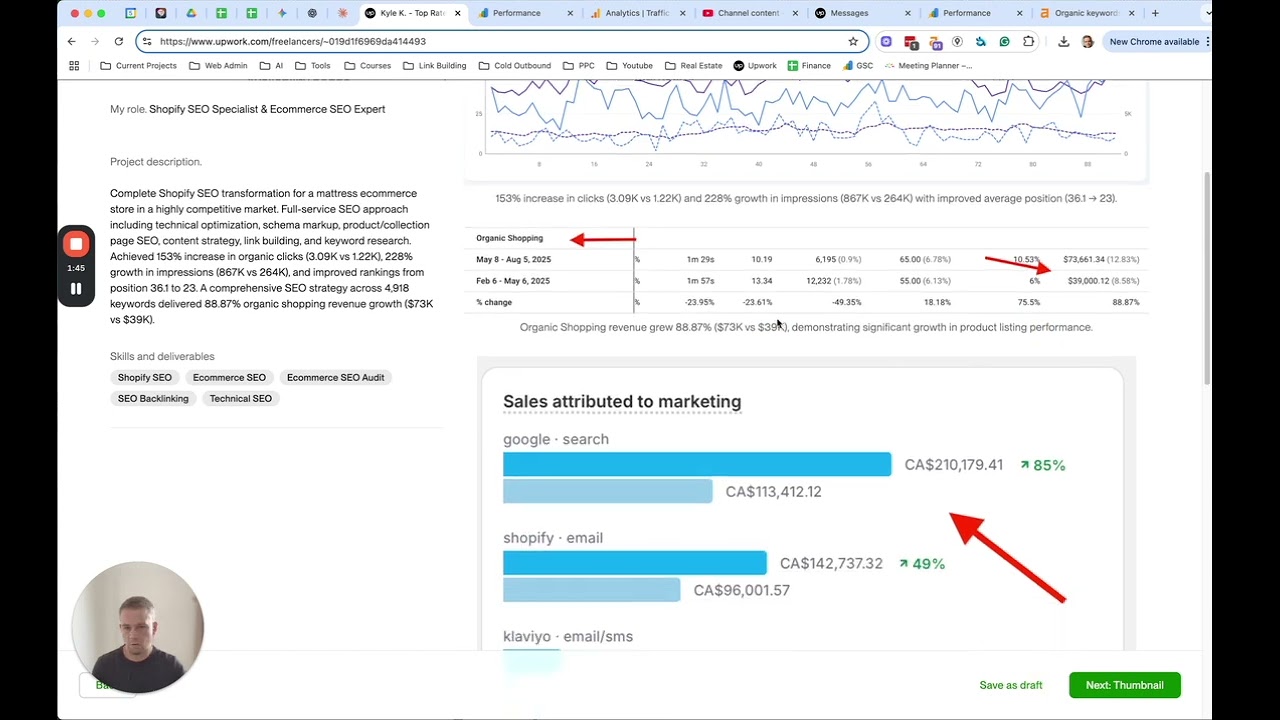Screen dimensions: 1280x720
Task: Stop the screen recording
Action: click(x=76, y=244)
